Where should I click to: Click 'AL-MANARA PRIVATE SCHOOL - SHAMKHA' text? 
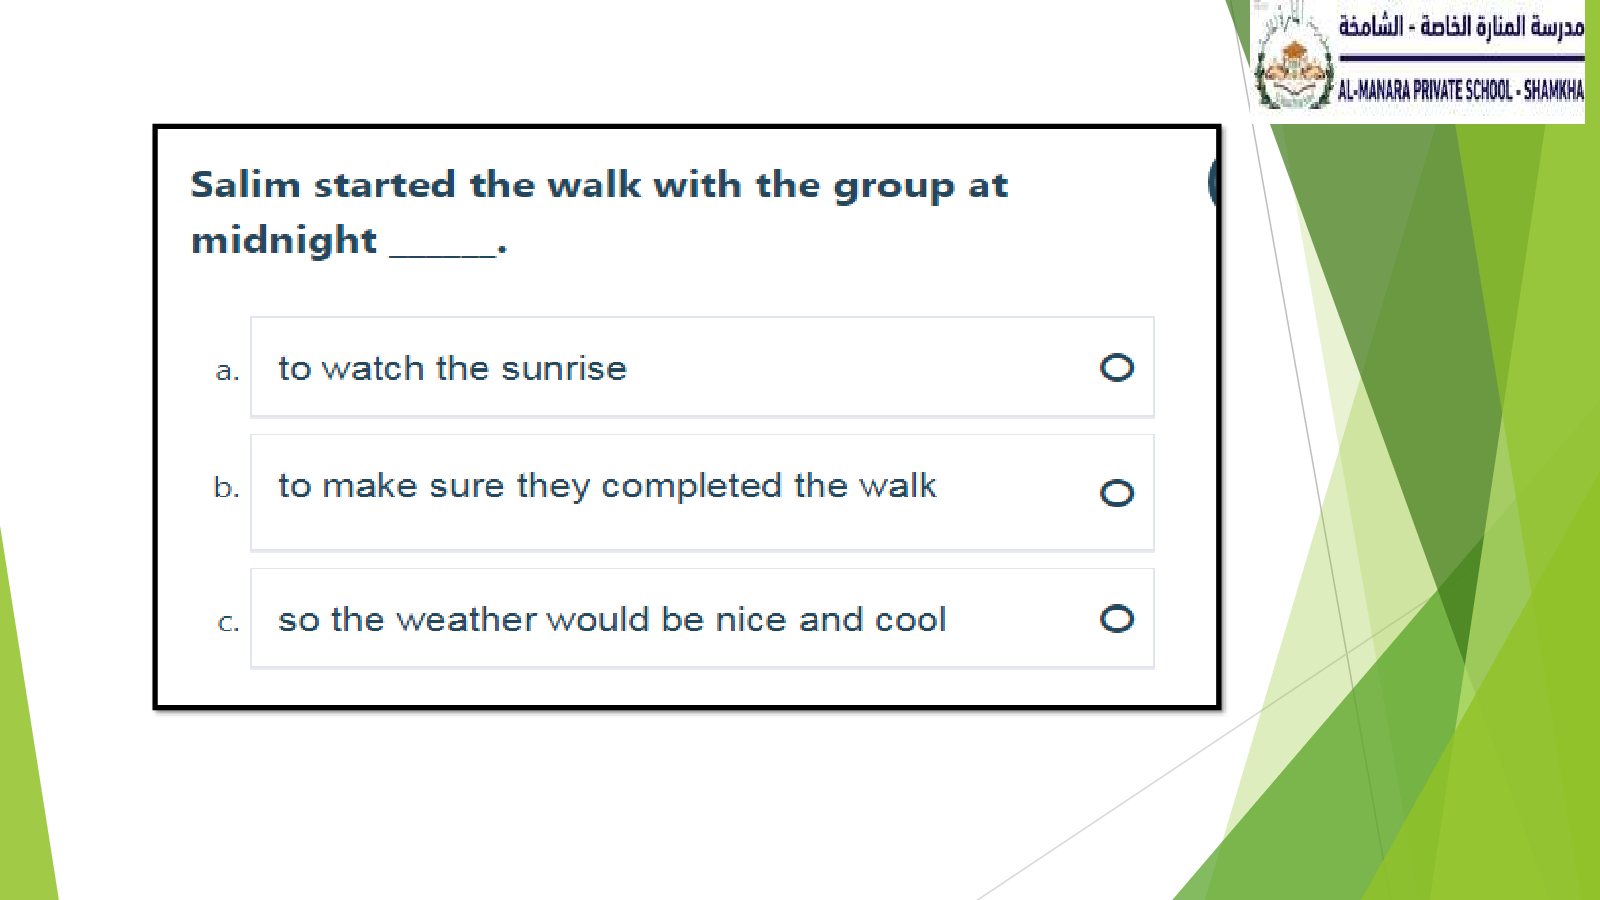pyautogui.click(x=1460, y=91)
